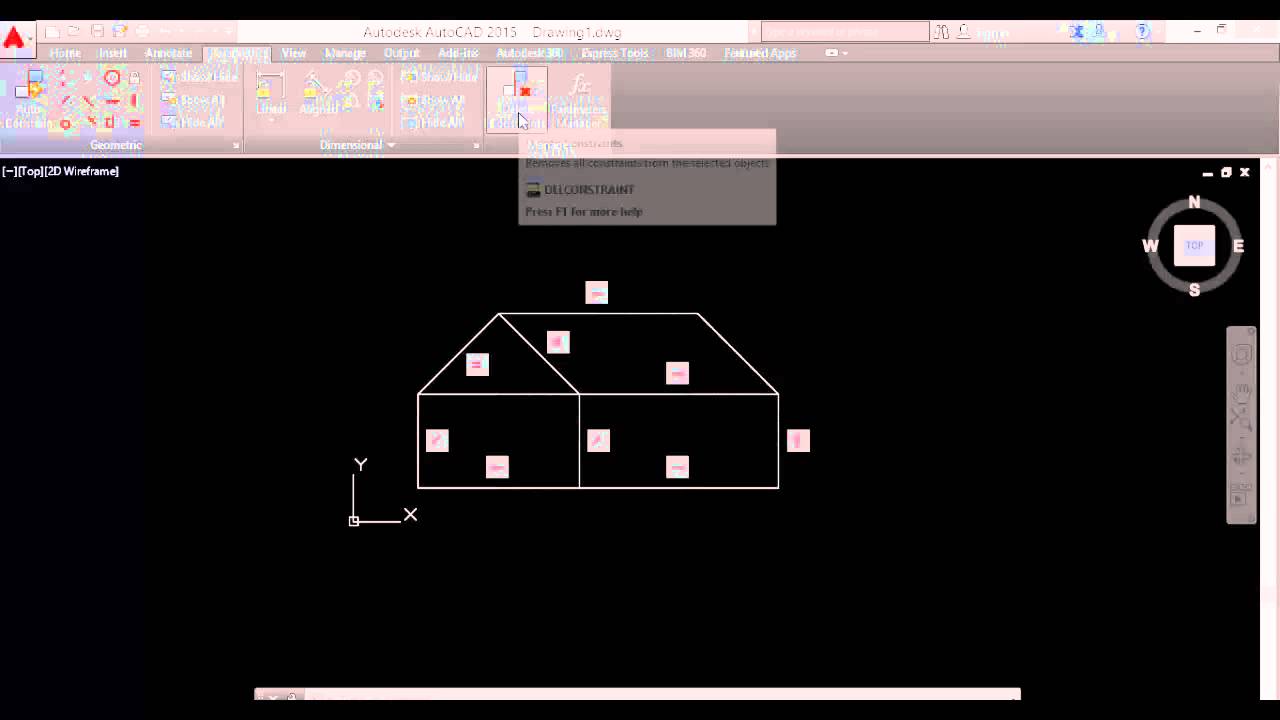Screen dimensions: 1280x720
Task: Show All geometric constraints
Action: point(194,100)
